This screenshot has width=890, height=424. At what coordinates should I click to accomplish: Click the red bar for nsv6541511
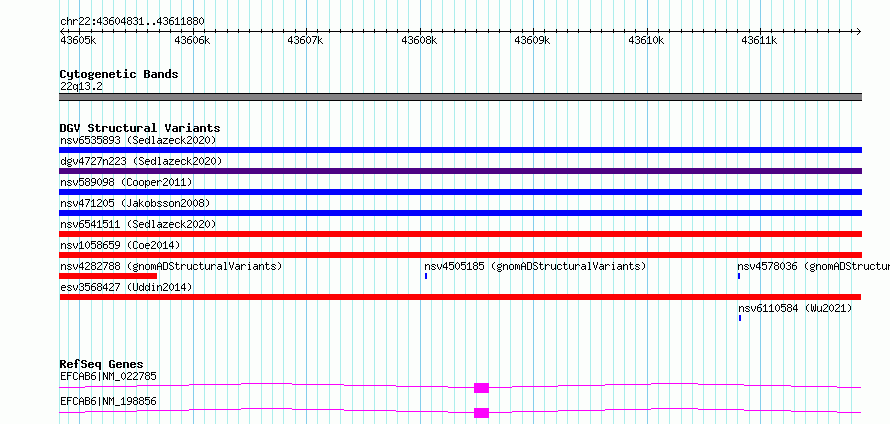coord(460,234)
